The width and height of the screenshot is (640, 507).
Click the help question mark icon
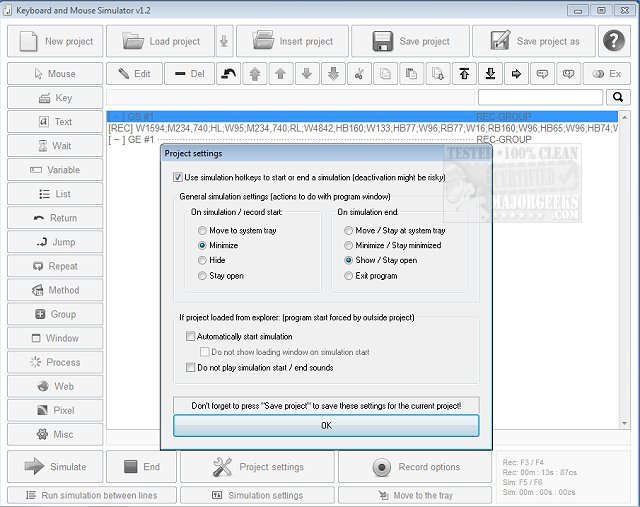click(x=612, y=42)
